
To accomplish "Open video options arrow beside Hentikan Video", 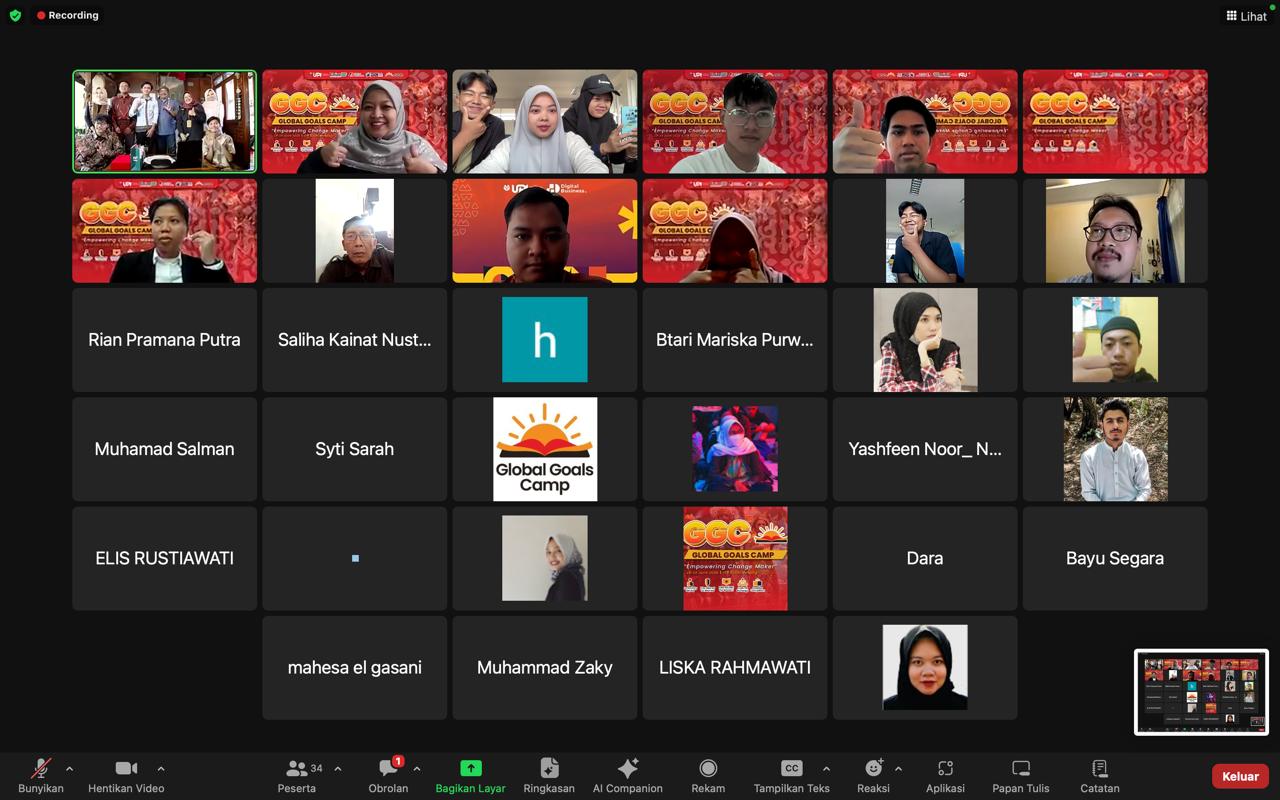I will point(161,769).
